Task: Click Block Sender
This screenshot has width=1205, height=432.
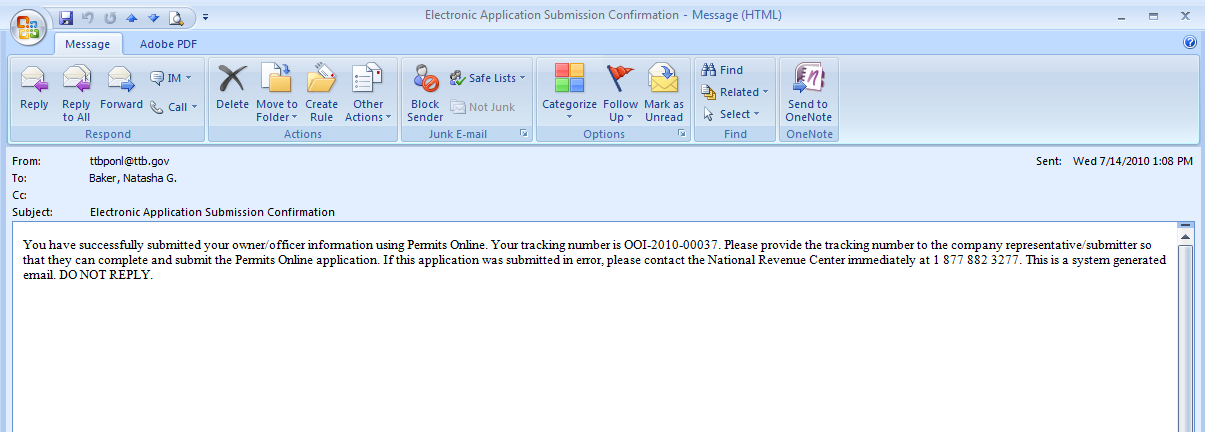Action: tap(425, 91)
